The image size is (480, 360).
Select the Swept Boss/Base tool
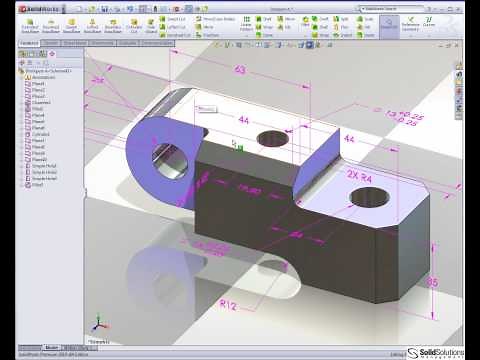pyautogui.click(x=71, y=26)
